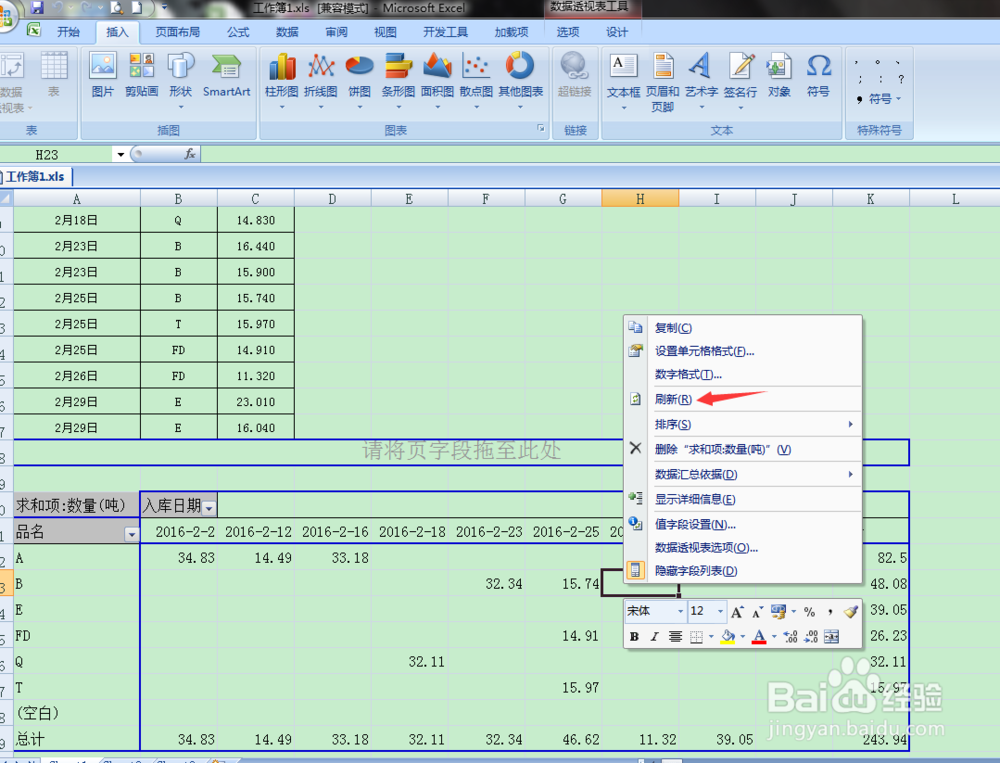The width and height of the screenshot is (1000, 763).
Task: Click the 表 table icon
Action: (54, 75)
